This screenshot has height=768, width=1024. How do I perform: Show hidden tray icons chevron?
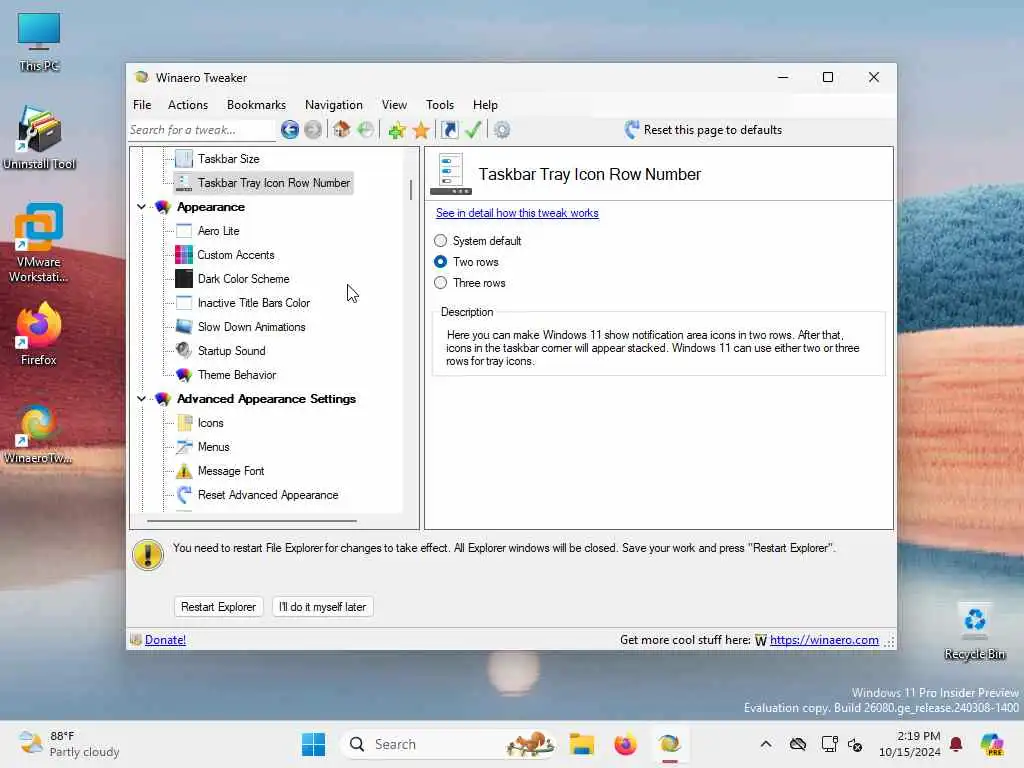766,744
